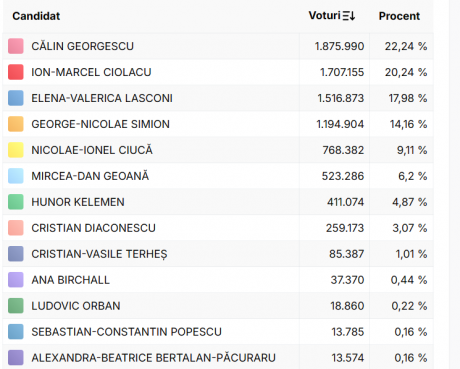460x369 pixels.
Task: Click the Candidat column header
Action: point(36,16)
